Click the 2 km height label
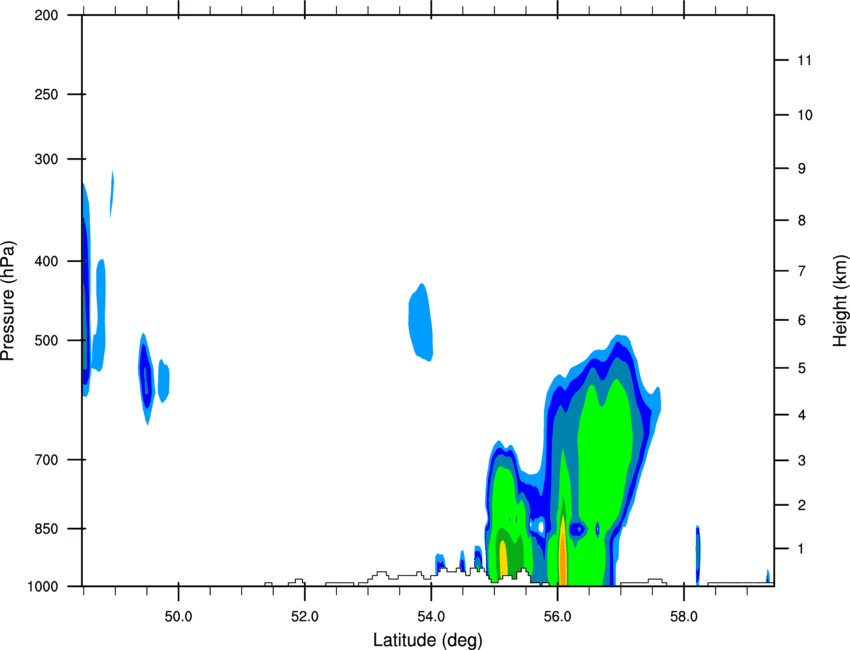The height and width of the screenshot is (650, 850). [x=802, y=505]
